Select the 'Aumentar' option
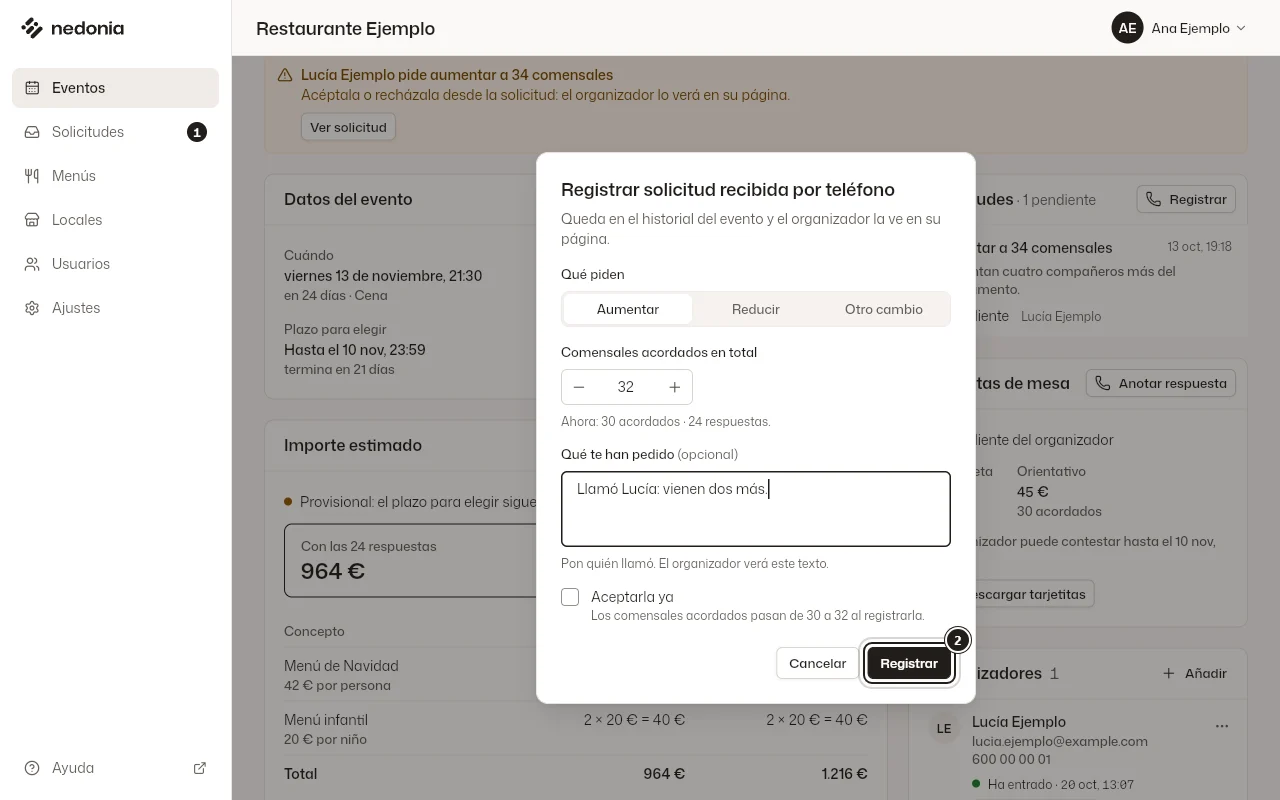Image resolution: width=1280 pixels, height=800 pixels. [x=628, y=309]
